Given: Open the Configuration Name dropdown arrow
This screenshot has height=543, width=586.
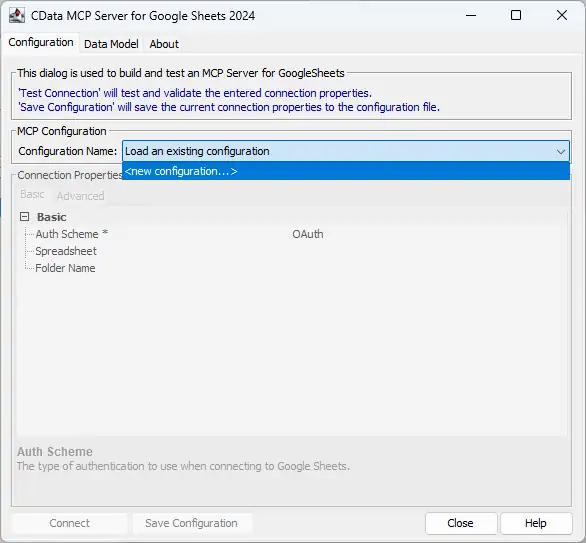Looking at the screenshot, I should point(560,151).
